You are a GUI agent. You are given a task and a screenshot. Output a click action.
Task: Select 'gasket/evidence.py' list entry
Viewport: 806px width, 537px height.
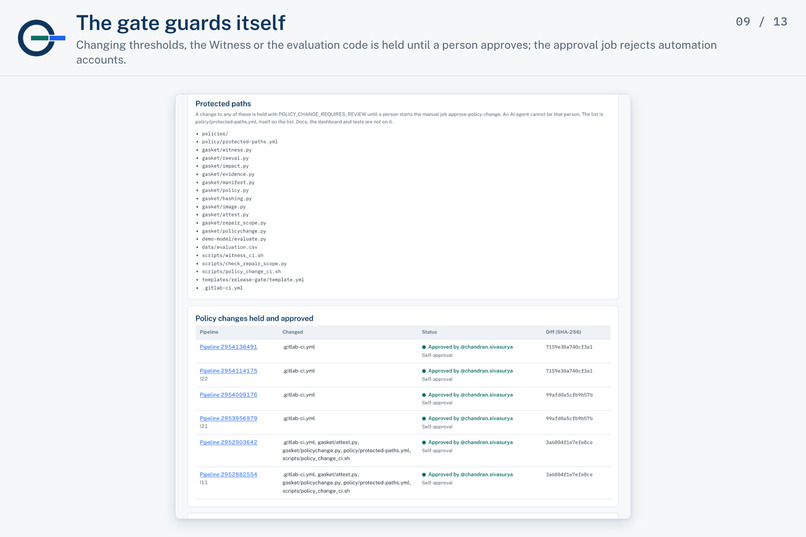pyautogui.click(x=228, y=174)
